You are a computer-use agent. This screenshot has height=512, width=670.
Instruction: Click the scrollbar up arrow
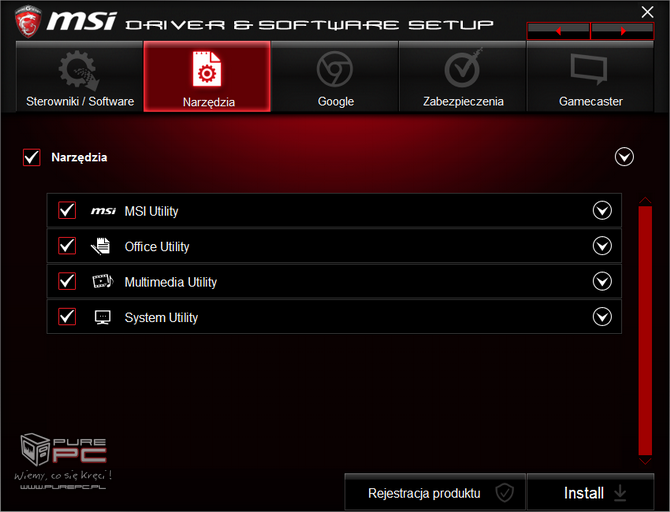(645, 200)
